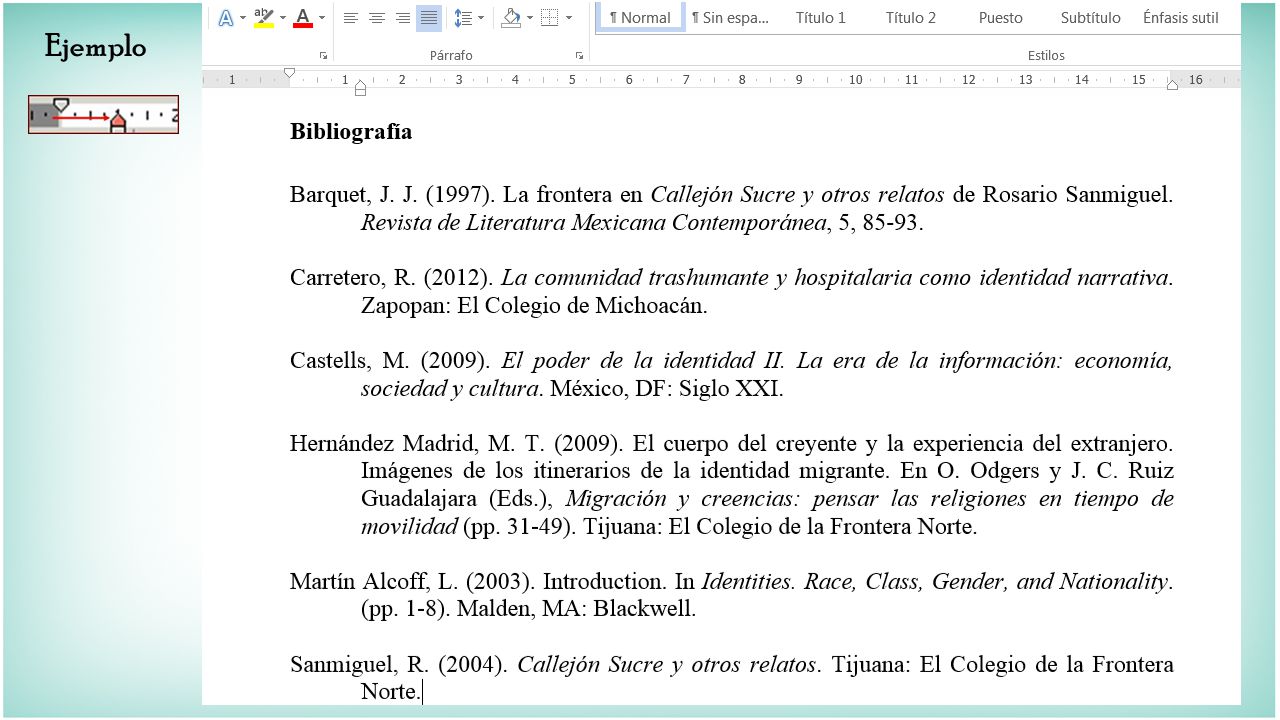
Task: Open font color dropdown arrow
Action: [x=321, y=17]
